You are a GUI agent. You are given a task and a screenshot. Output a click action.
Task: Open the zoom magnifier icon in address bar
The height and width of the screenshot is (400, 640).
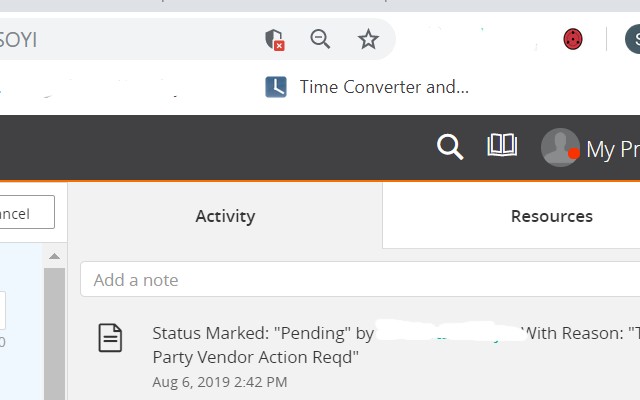[x=320, y=39]
